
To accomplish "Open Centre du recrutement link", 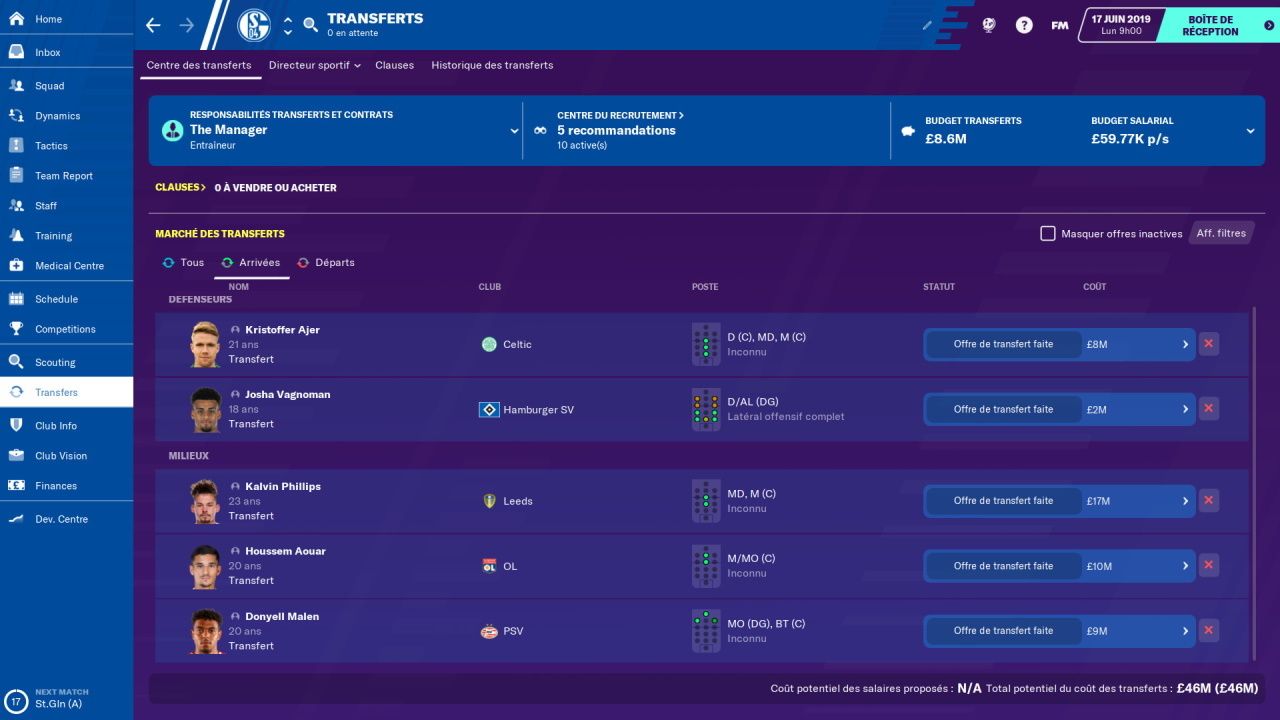I will click(620, 115).
